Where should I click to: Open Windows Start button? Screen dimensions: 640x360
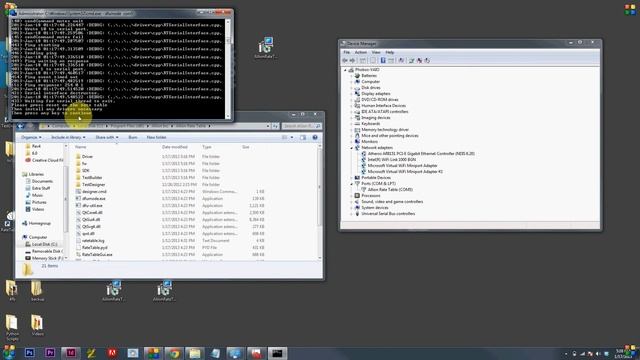[9, 353]
